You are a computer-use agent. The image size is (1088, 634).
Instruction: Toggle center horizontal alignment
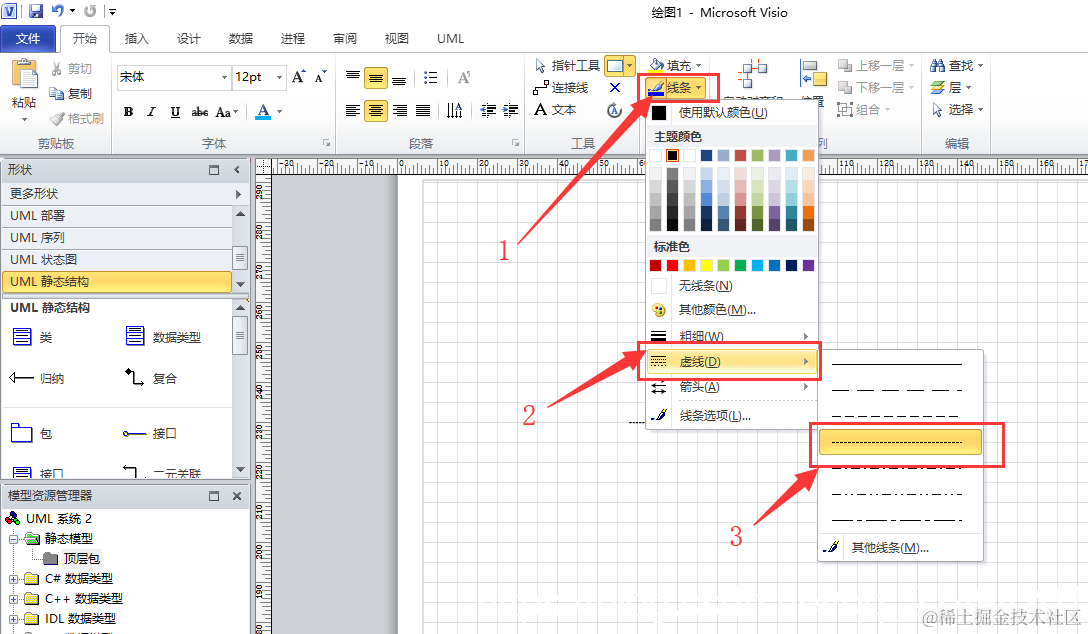376,110
